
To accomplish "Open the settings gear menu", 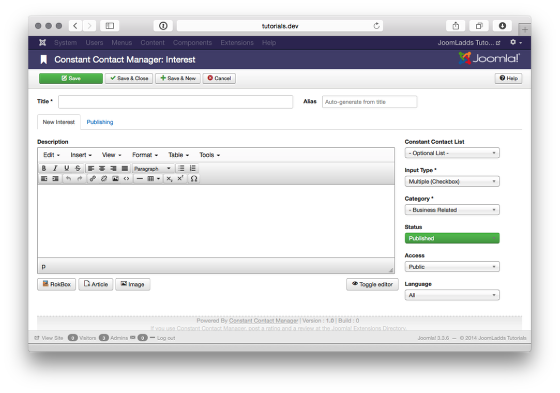I will [x=515, y=42].
